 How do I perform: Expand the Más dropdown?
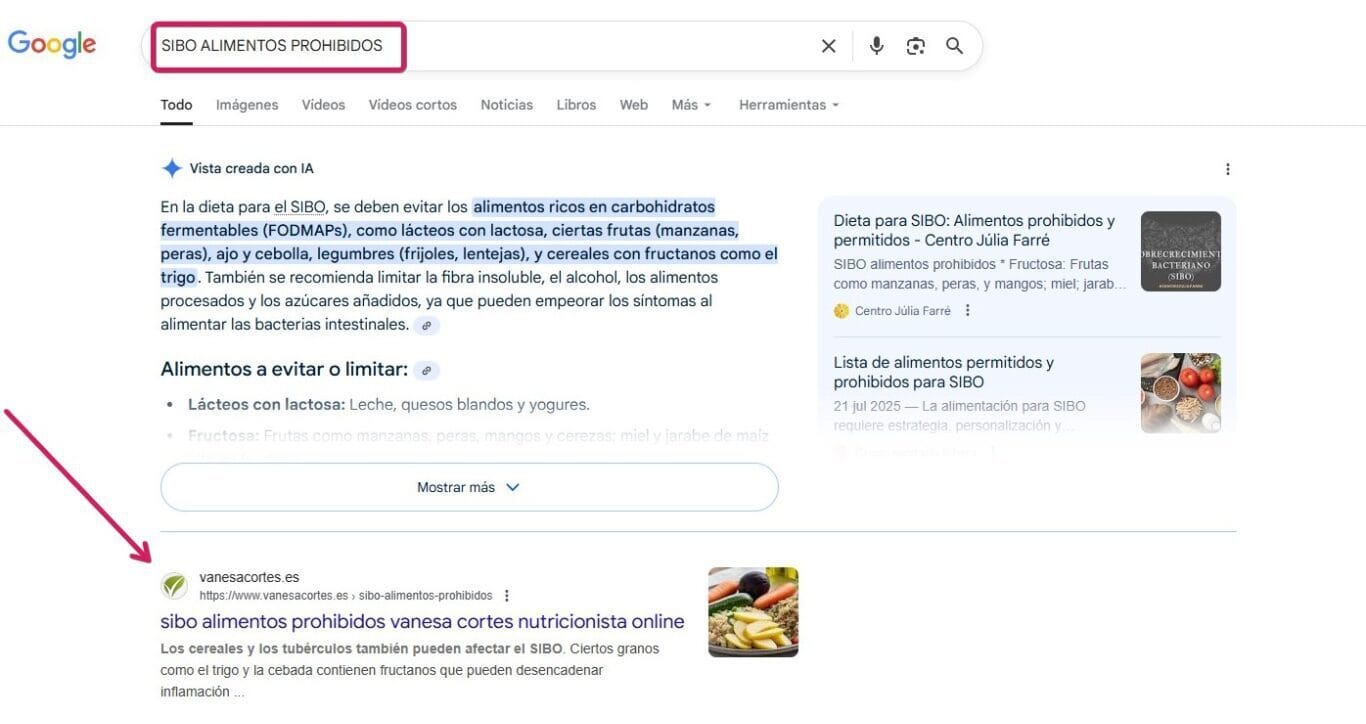click(x=691, y=105)
